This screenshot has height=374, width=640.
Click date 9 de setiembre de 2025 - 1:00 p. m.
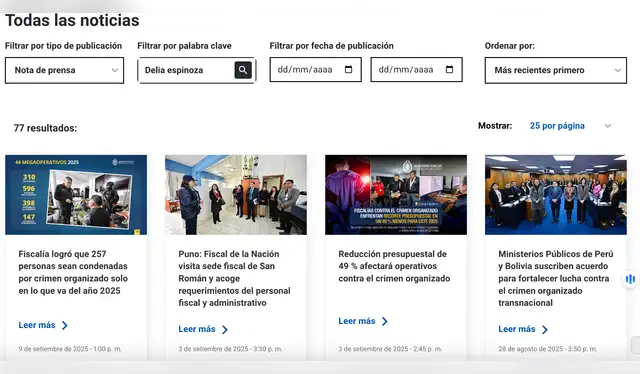coord(70,349)
